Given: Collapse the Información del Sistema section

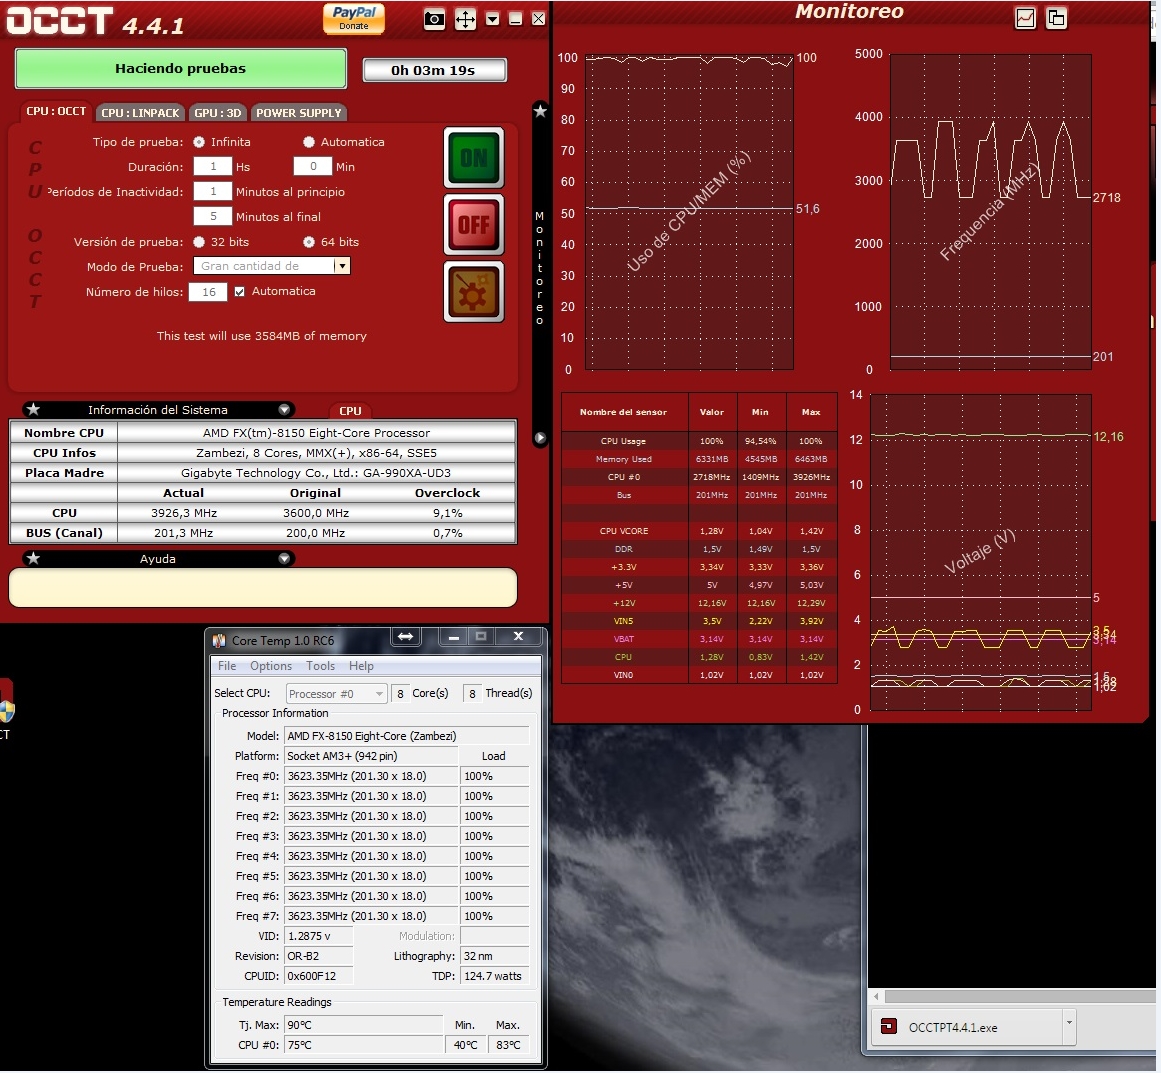Looking at the screenshot, I should (x=284, y=410).
